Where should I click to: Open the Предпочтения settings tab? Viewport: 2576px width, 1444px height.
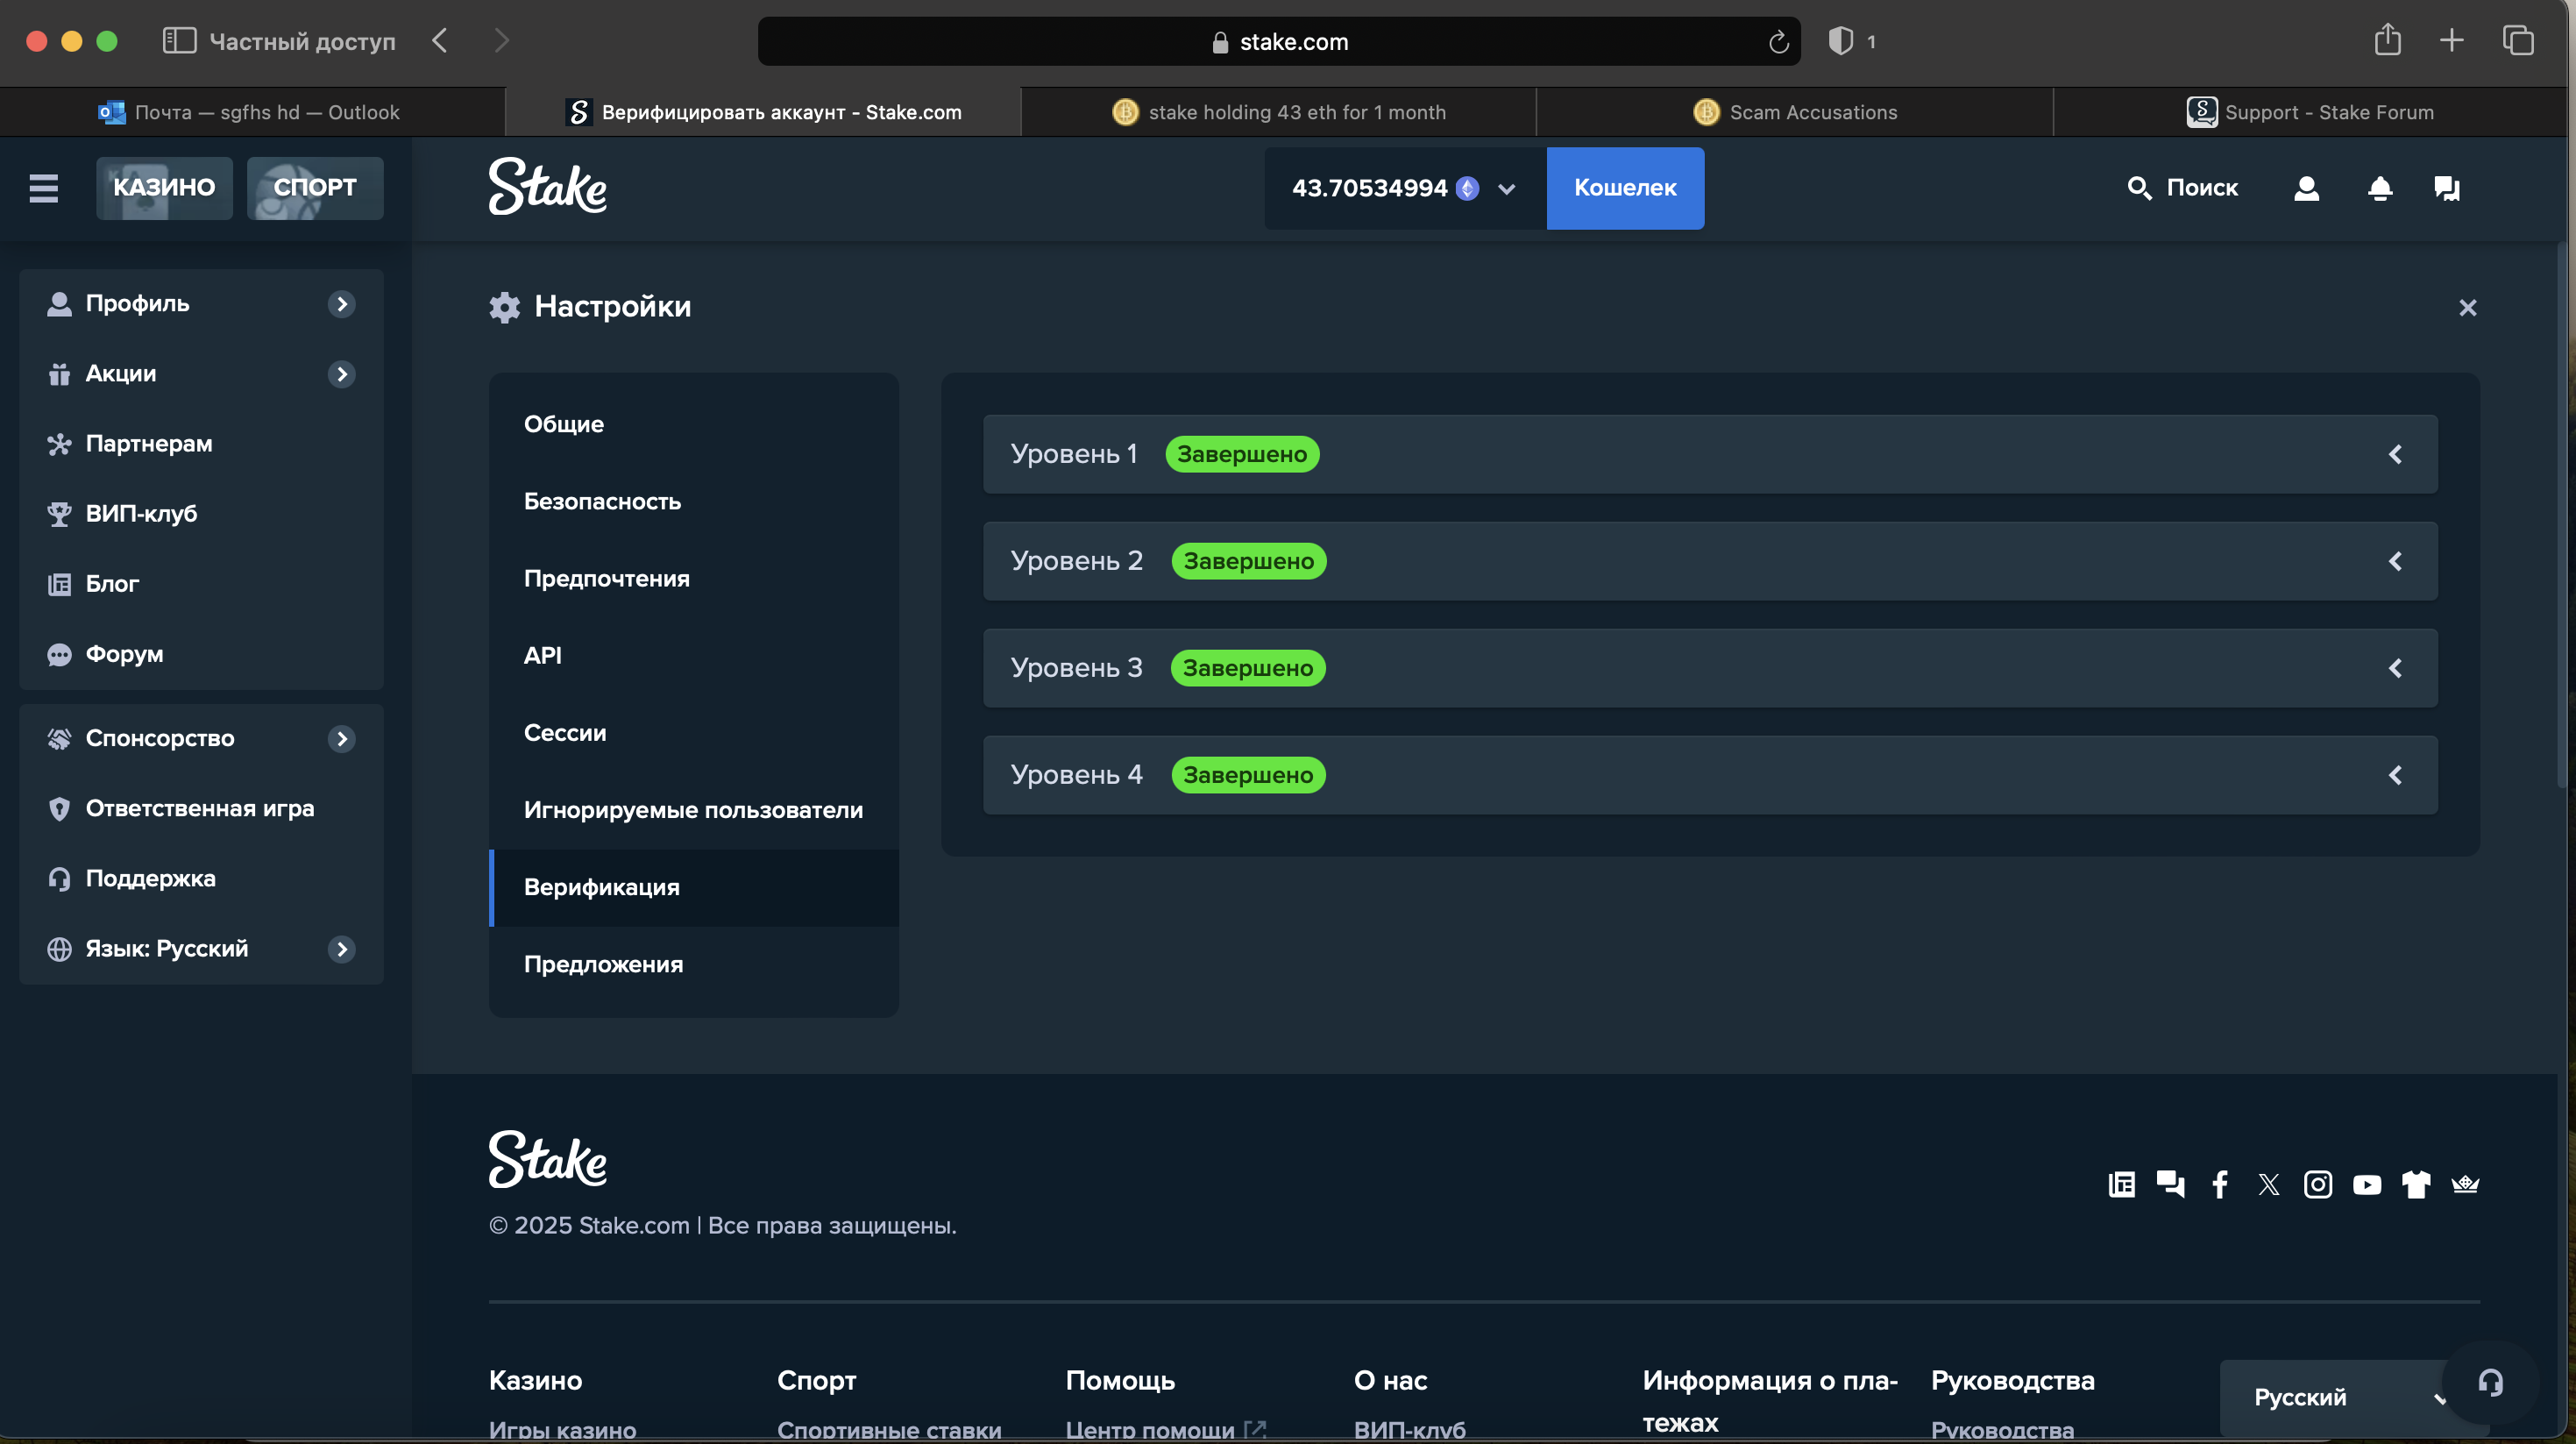[693, 578]
